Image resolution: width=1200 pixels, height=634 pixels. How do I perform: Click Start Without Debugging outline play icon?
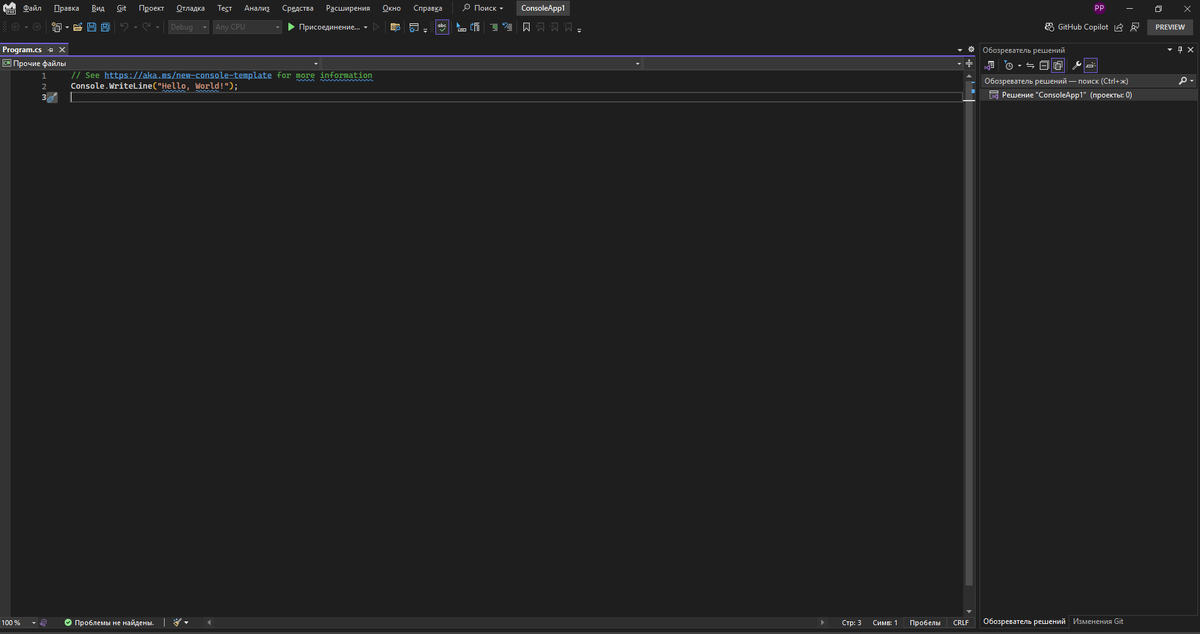(x=376, y=27)
